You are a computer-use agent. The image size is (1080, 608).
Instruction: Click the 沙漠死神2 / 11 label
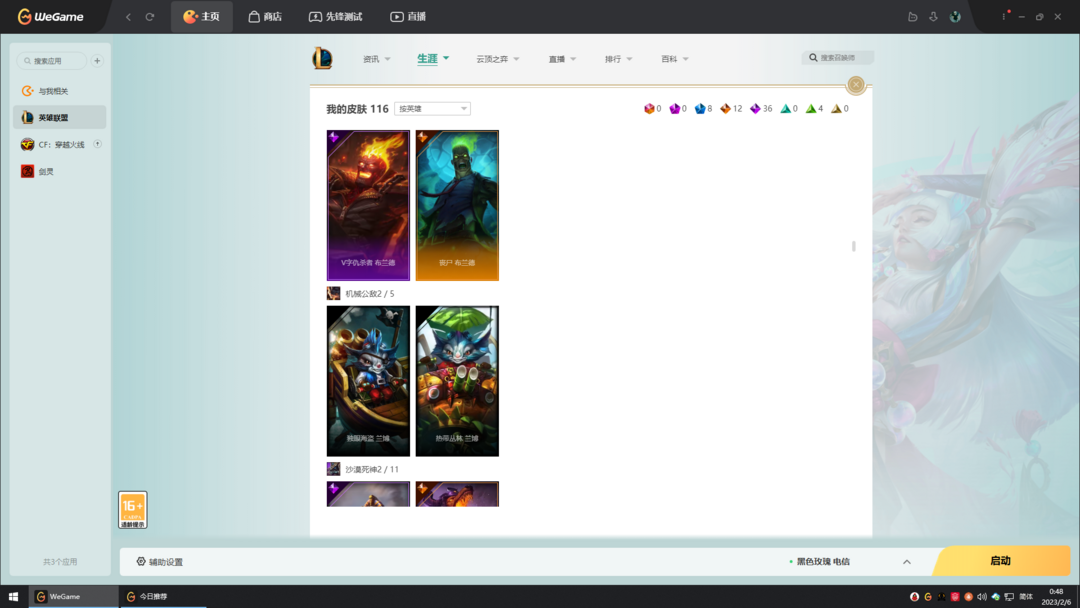click(372, 470)
